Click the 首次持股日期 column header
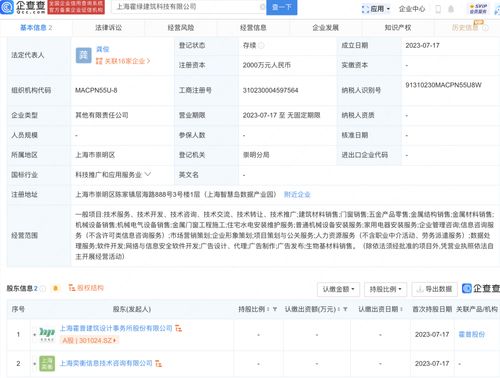 point(432,309)
